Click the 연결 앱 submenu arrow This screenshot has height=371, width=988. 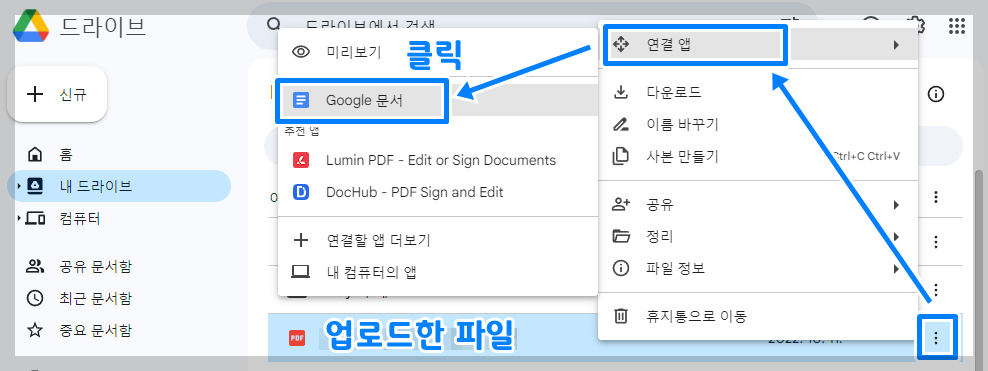tap(896, 45)
